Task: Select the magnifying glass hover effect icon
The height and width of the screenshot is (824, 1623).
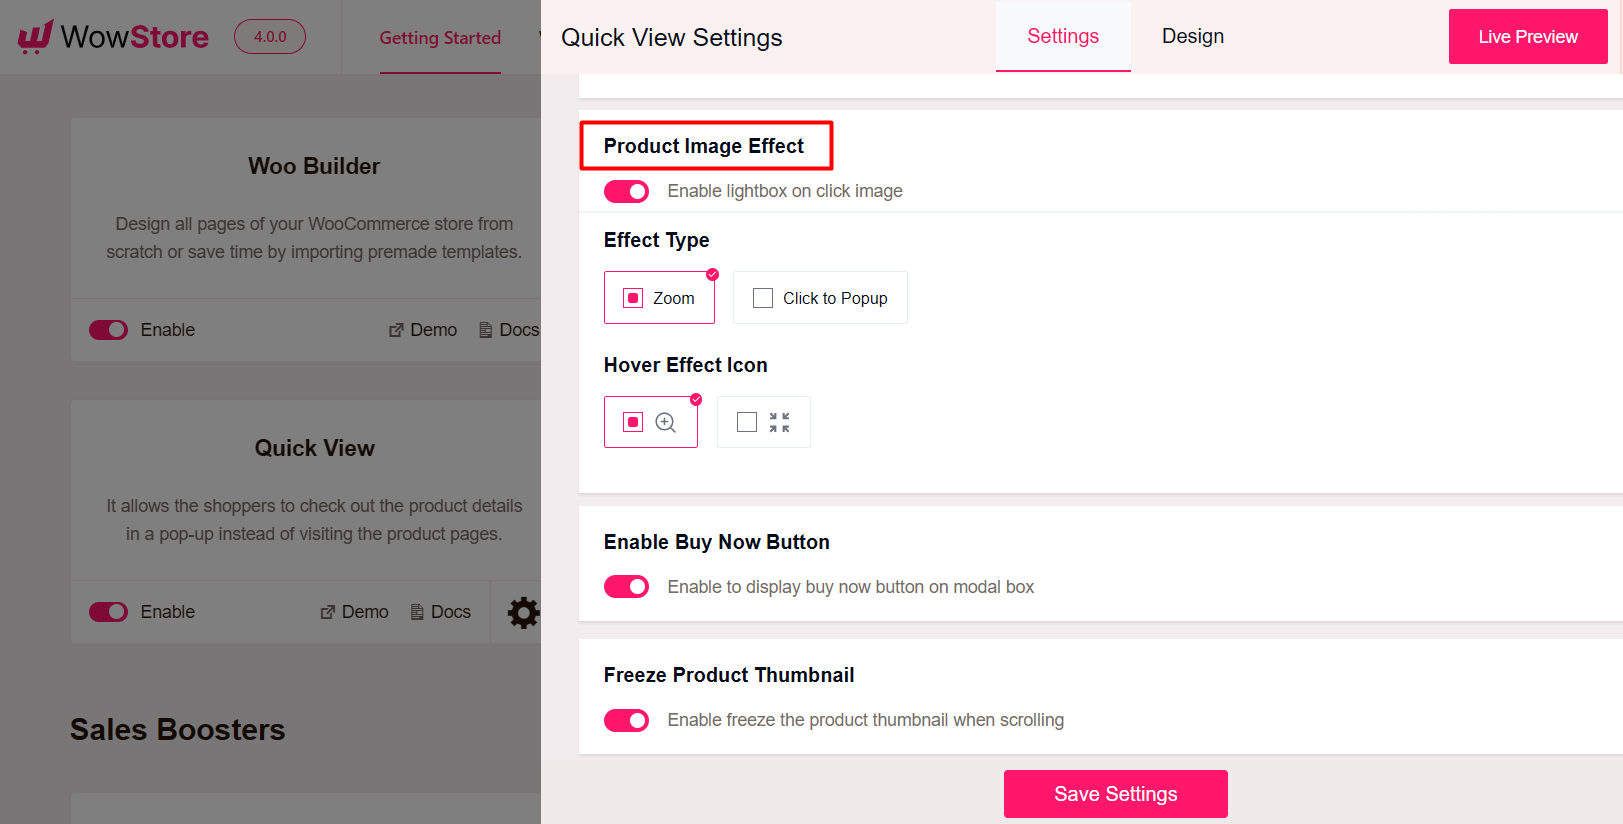Action: pyautogui.click(x=651, y=421)
